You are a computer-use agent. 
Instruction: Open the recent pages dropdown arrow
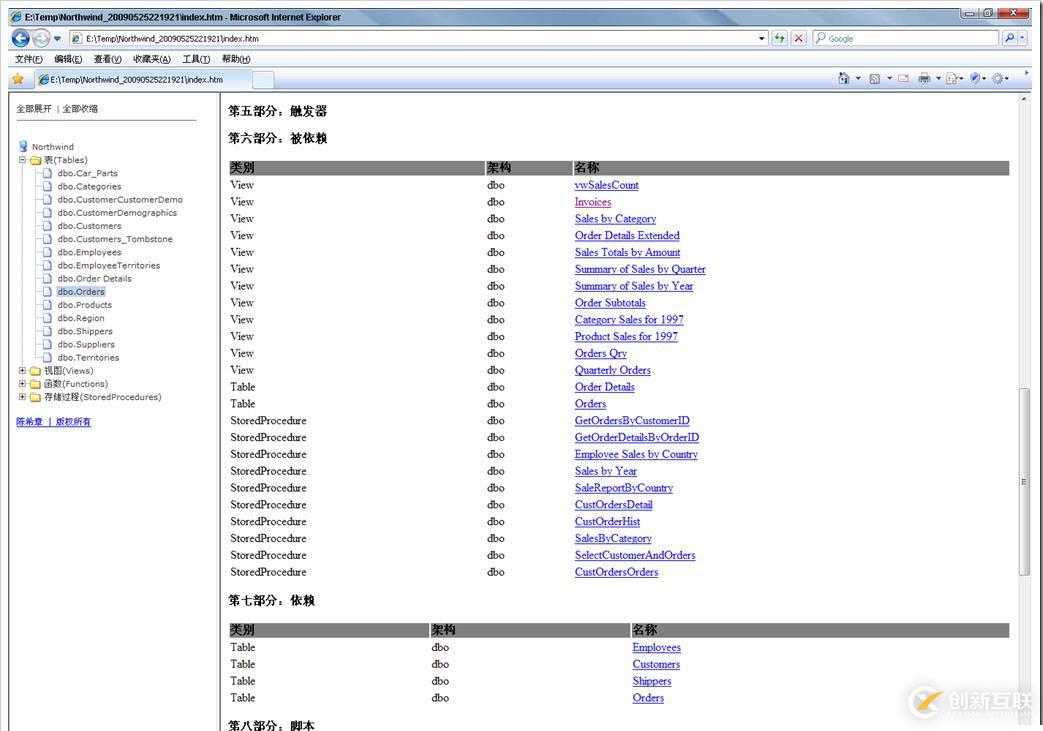point(57,39)
